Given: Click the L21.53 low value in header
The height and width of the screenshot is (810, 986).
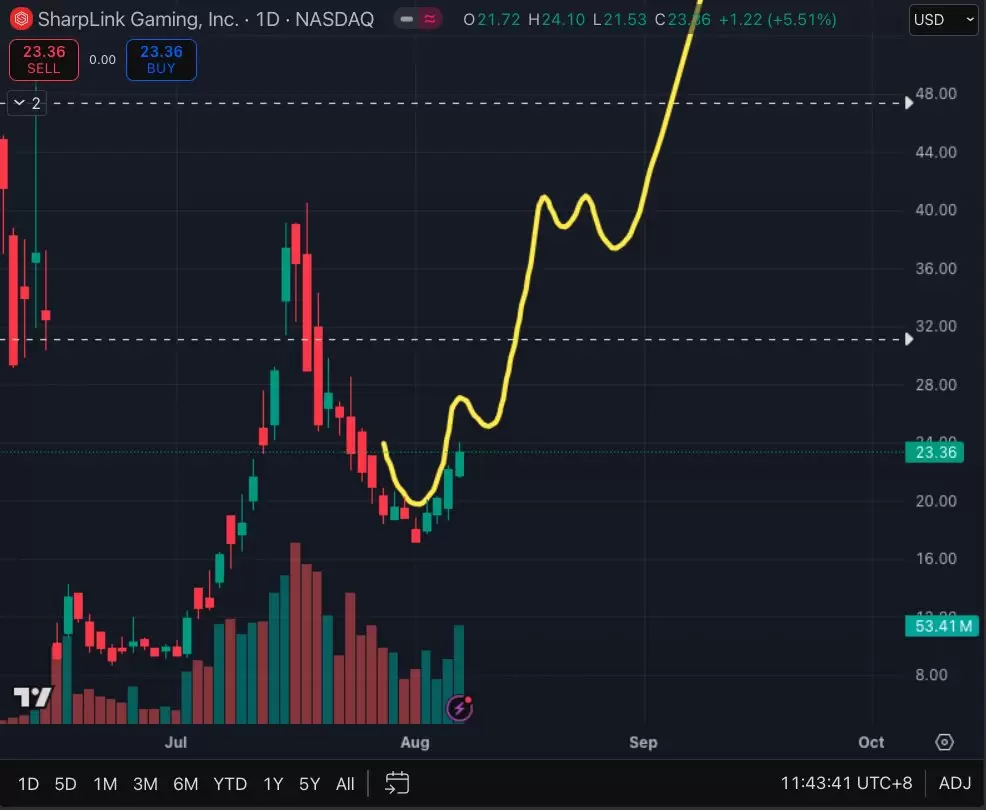Looking at the screenshot, I should click(x=620, y=19).
